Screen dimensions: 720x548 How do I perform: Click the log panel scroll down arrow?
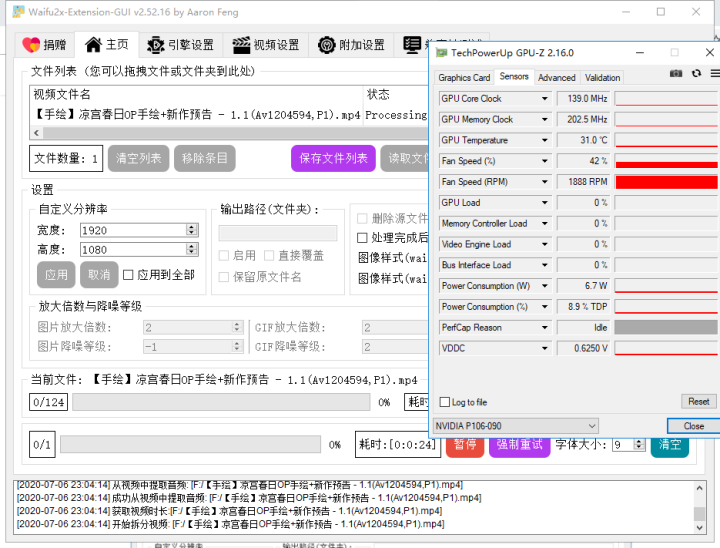[699, 527]
